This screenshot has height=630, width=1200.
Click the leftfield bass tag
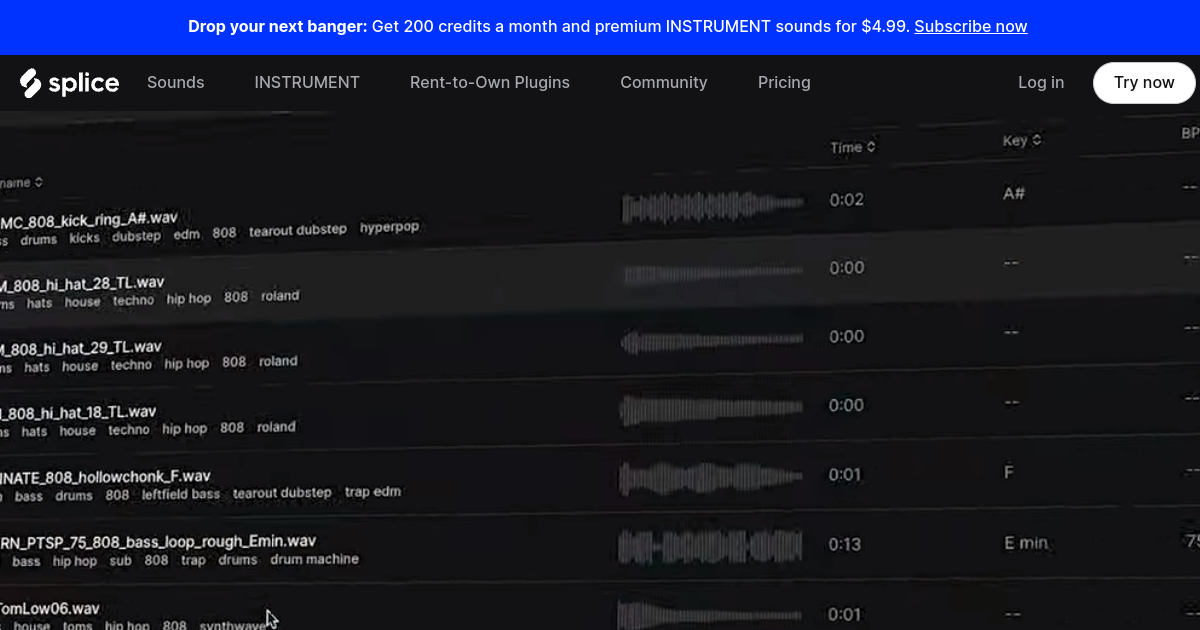pyautogui.click(x=181, y=494)
